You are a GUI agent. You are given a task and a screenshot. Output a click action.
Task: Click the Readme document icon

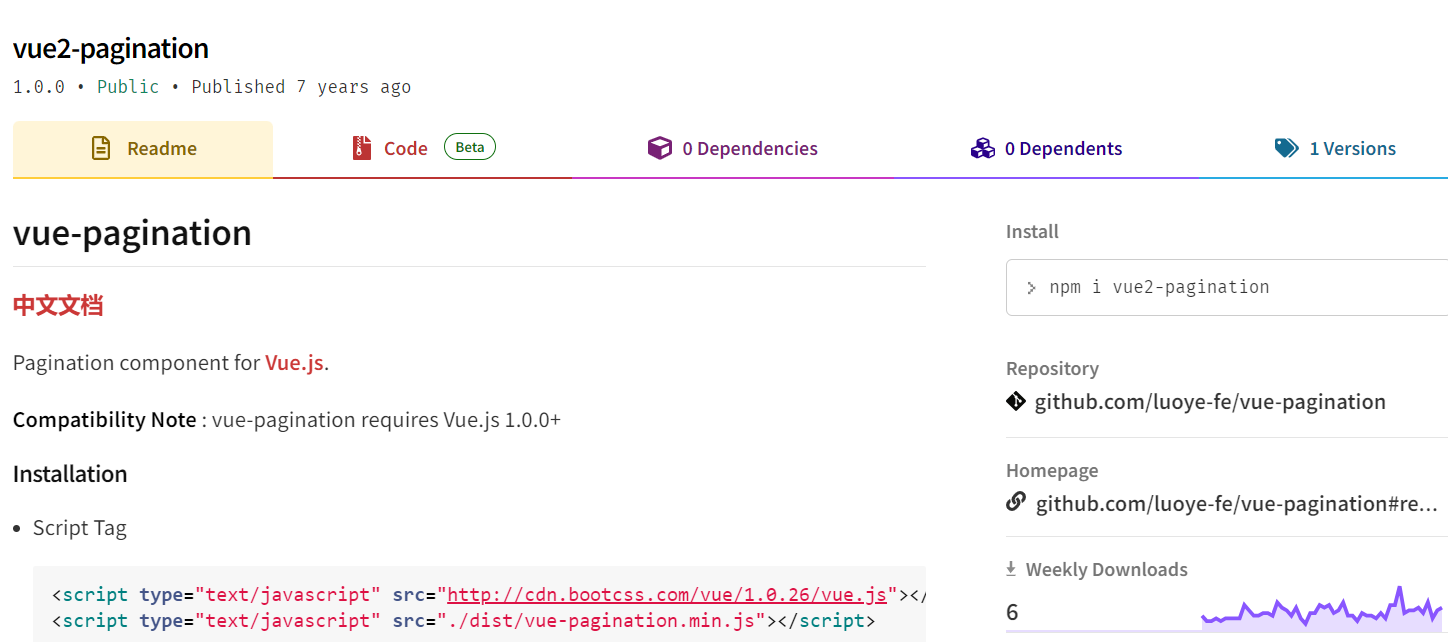(x=100, y=146)
